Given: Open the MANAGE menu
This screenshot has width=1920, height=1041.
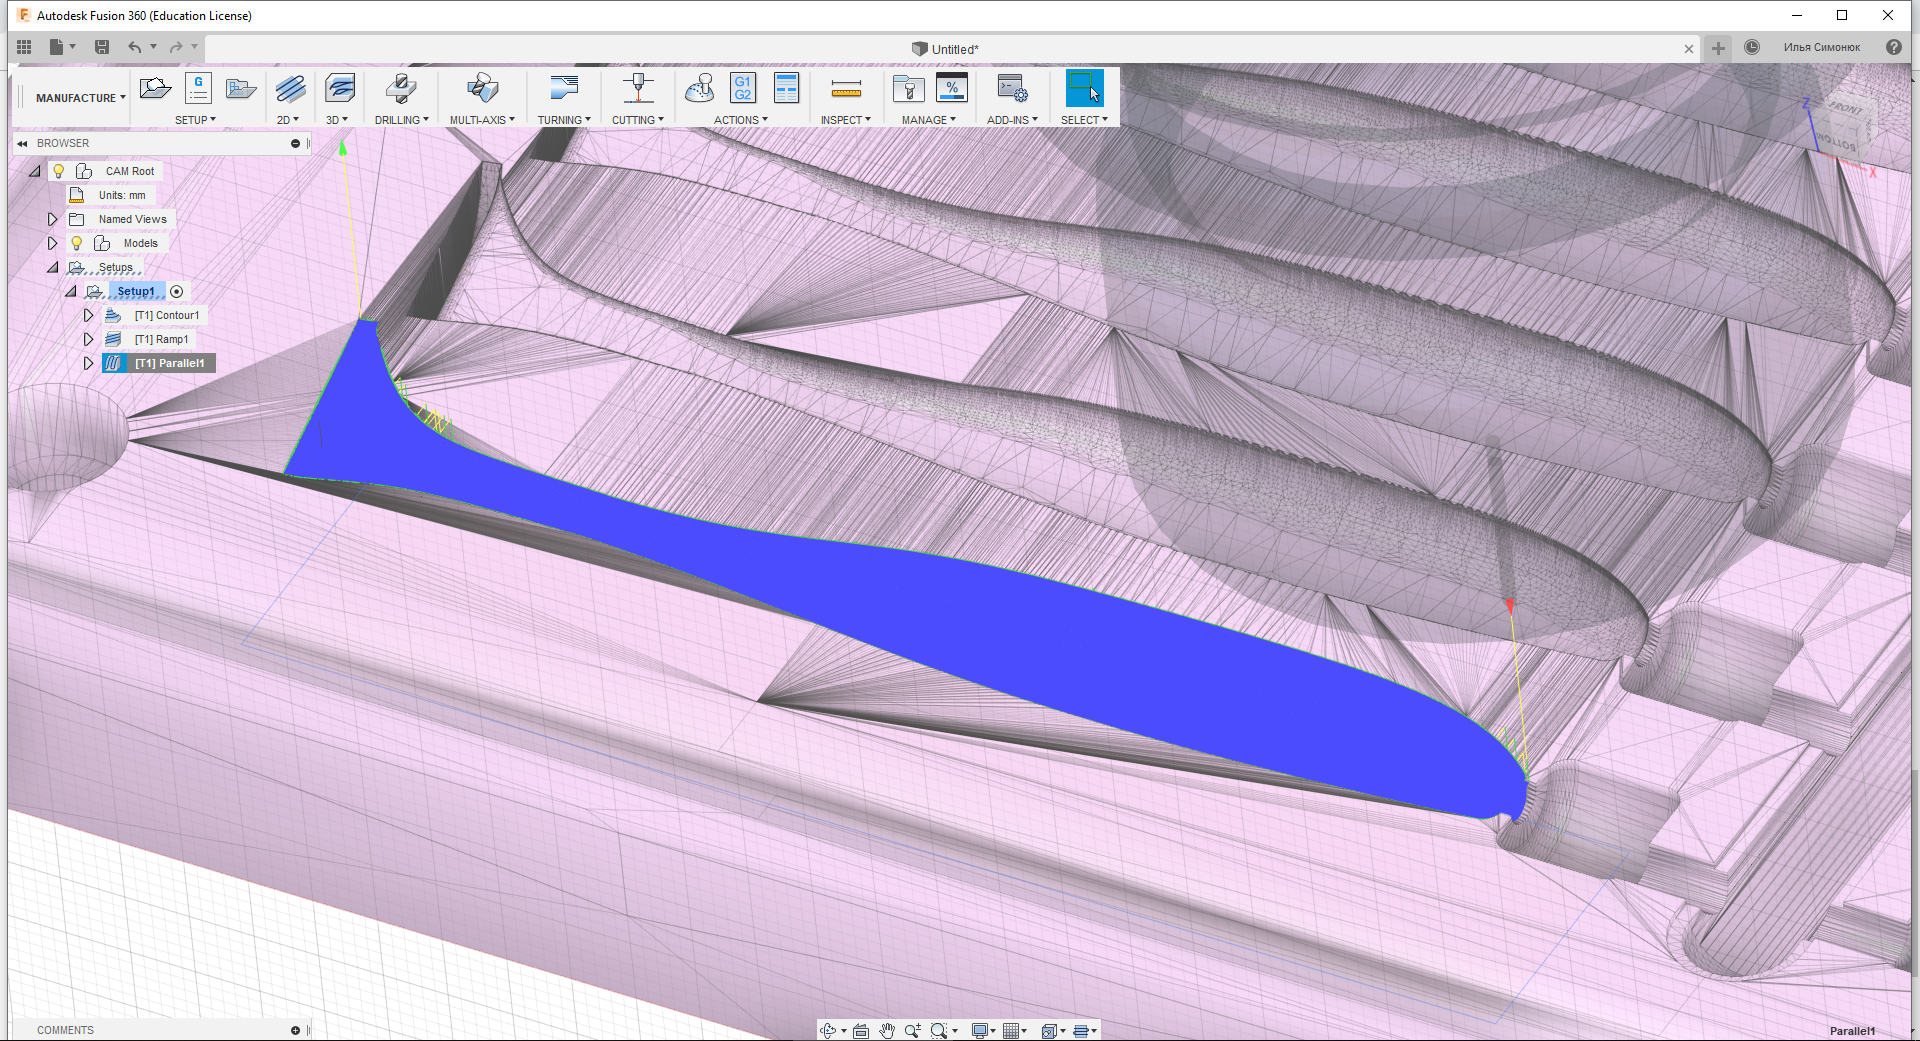Looking at the screenshot, I should 929,120.
